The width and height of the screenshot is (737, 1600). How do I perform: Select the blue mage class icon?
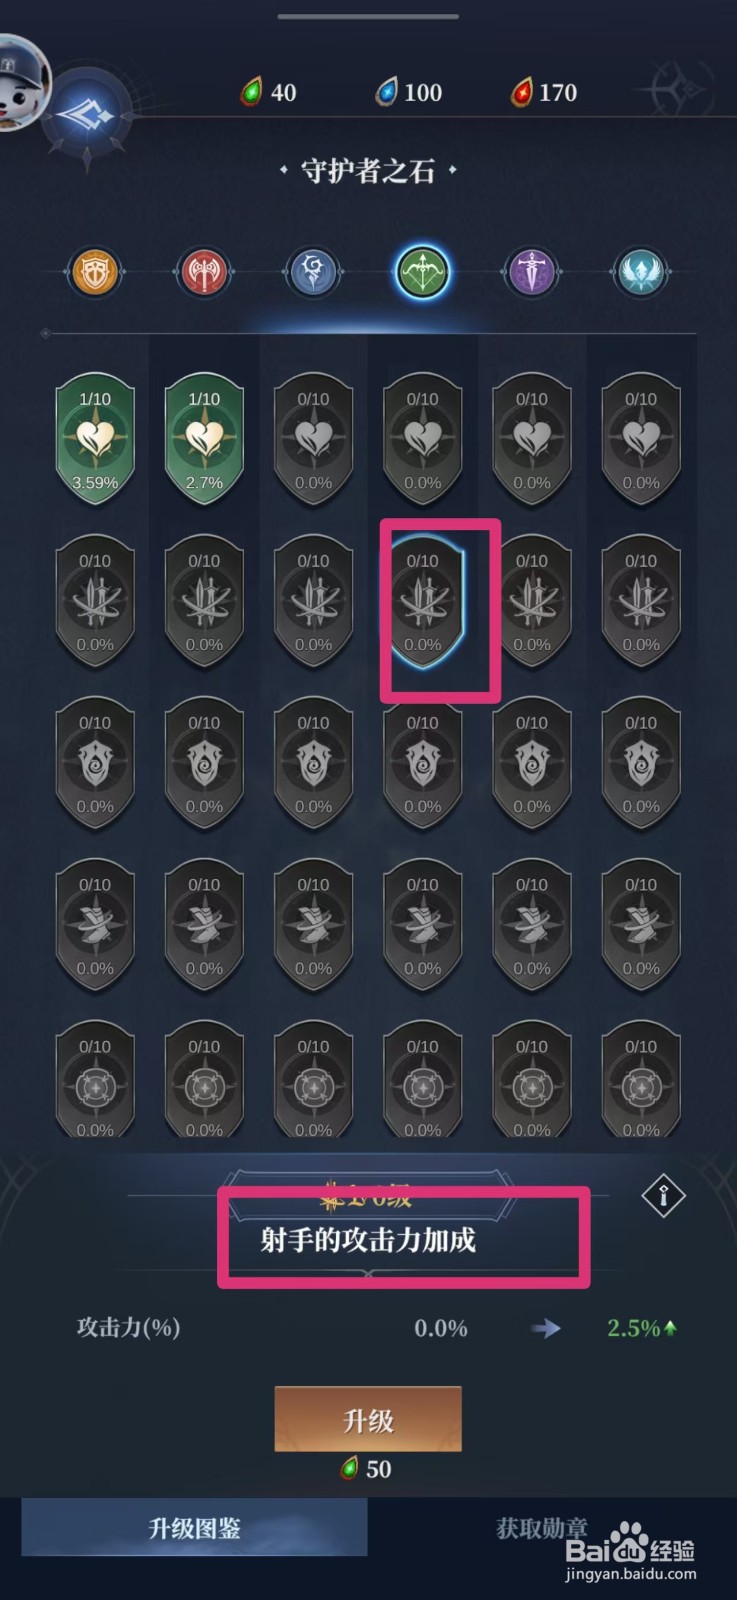coord(313,271)
